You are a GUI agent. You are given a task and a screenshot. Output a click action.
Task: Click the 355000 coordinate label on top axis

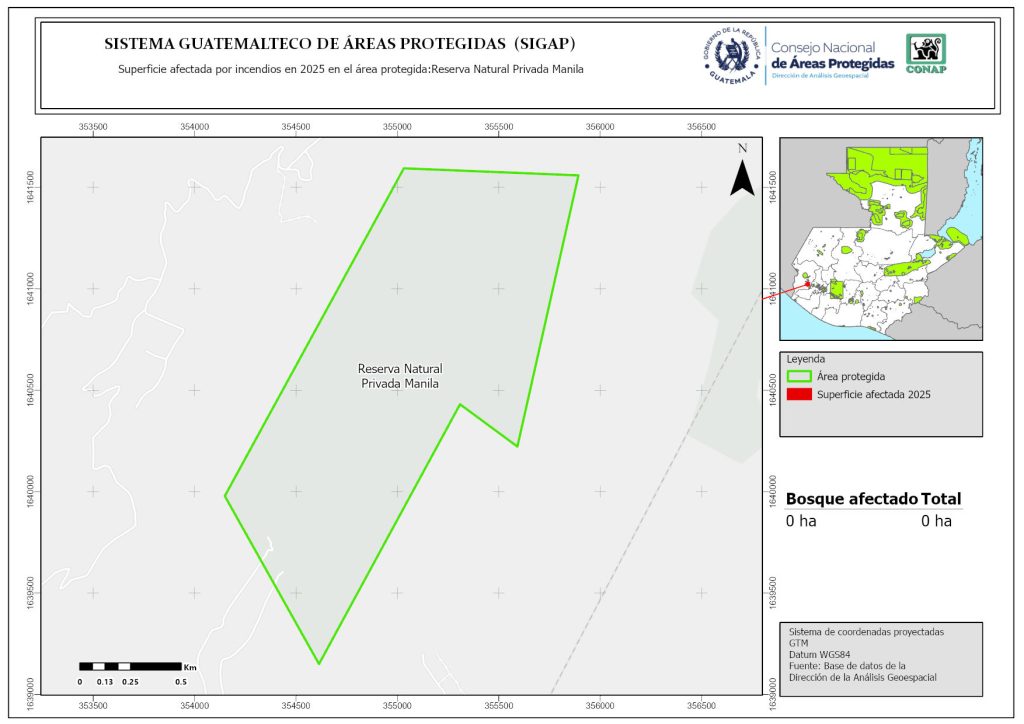(398, 127)
